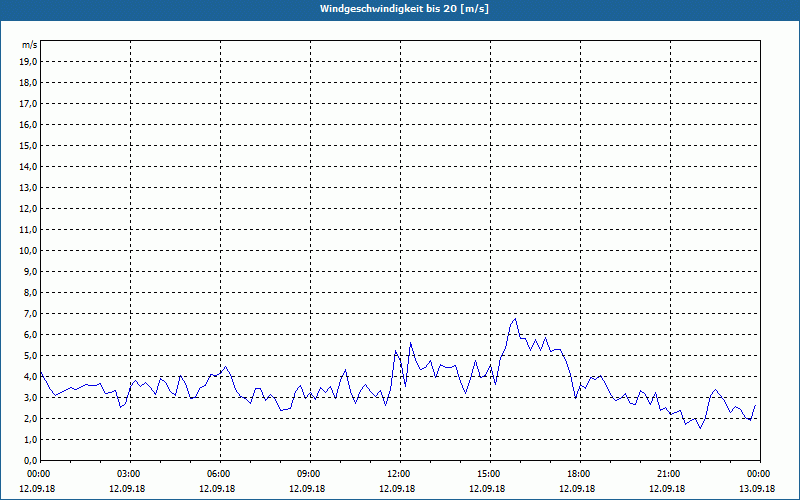This screenshot has width=800, height=500.
Task: Click the '10,0' y-axis label
Action: tap(29, 251)
